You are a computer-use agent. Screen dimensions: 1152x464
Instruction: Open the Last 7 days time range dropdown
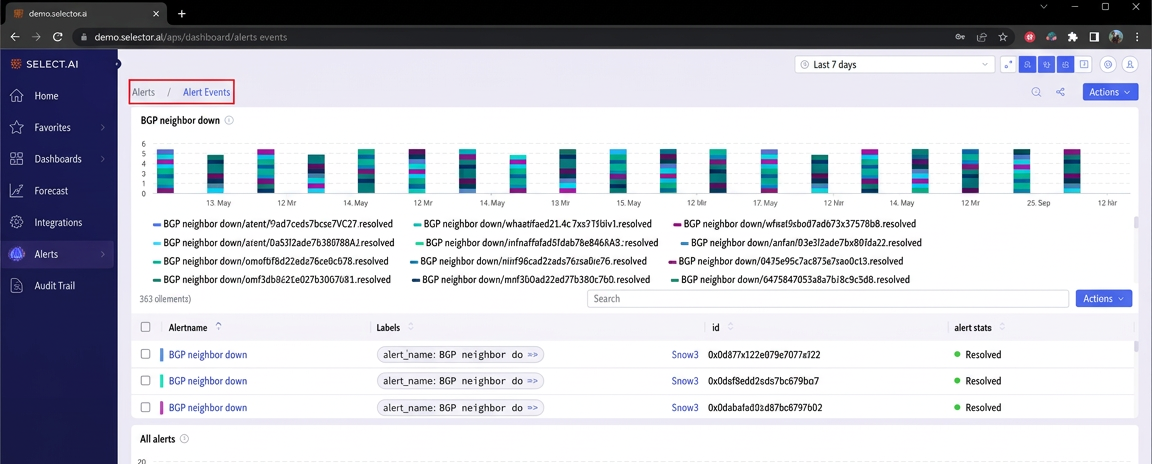pos(895,65)
